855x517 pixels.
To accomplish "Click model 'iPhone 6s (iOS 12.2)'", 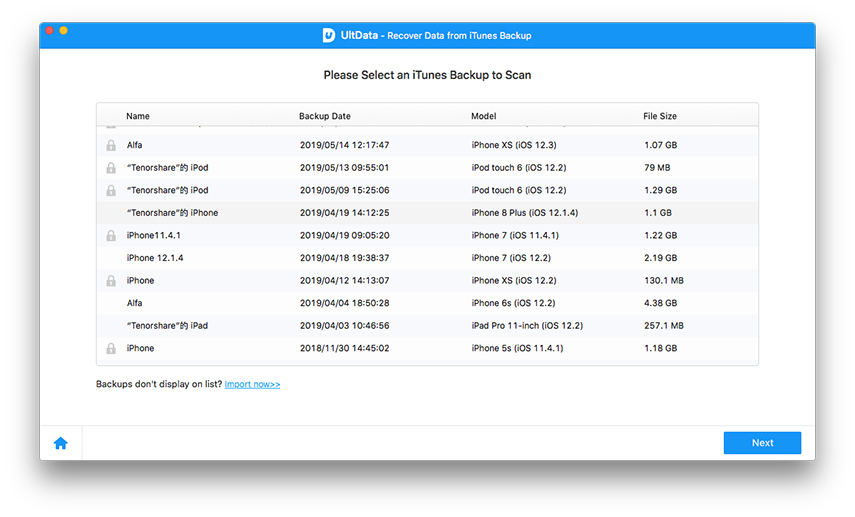I will pyautogui.click(x=513, y=303).
